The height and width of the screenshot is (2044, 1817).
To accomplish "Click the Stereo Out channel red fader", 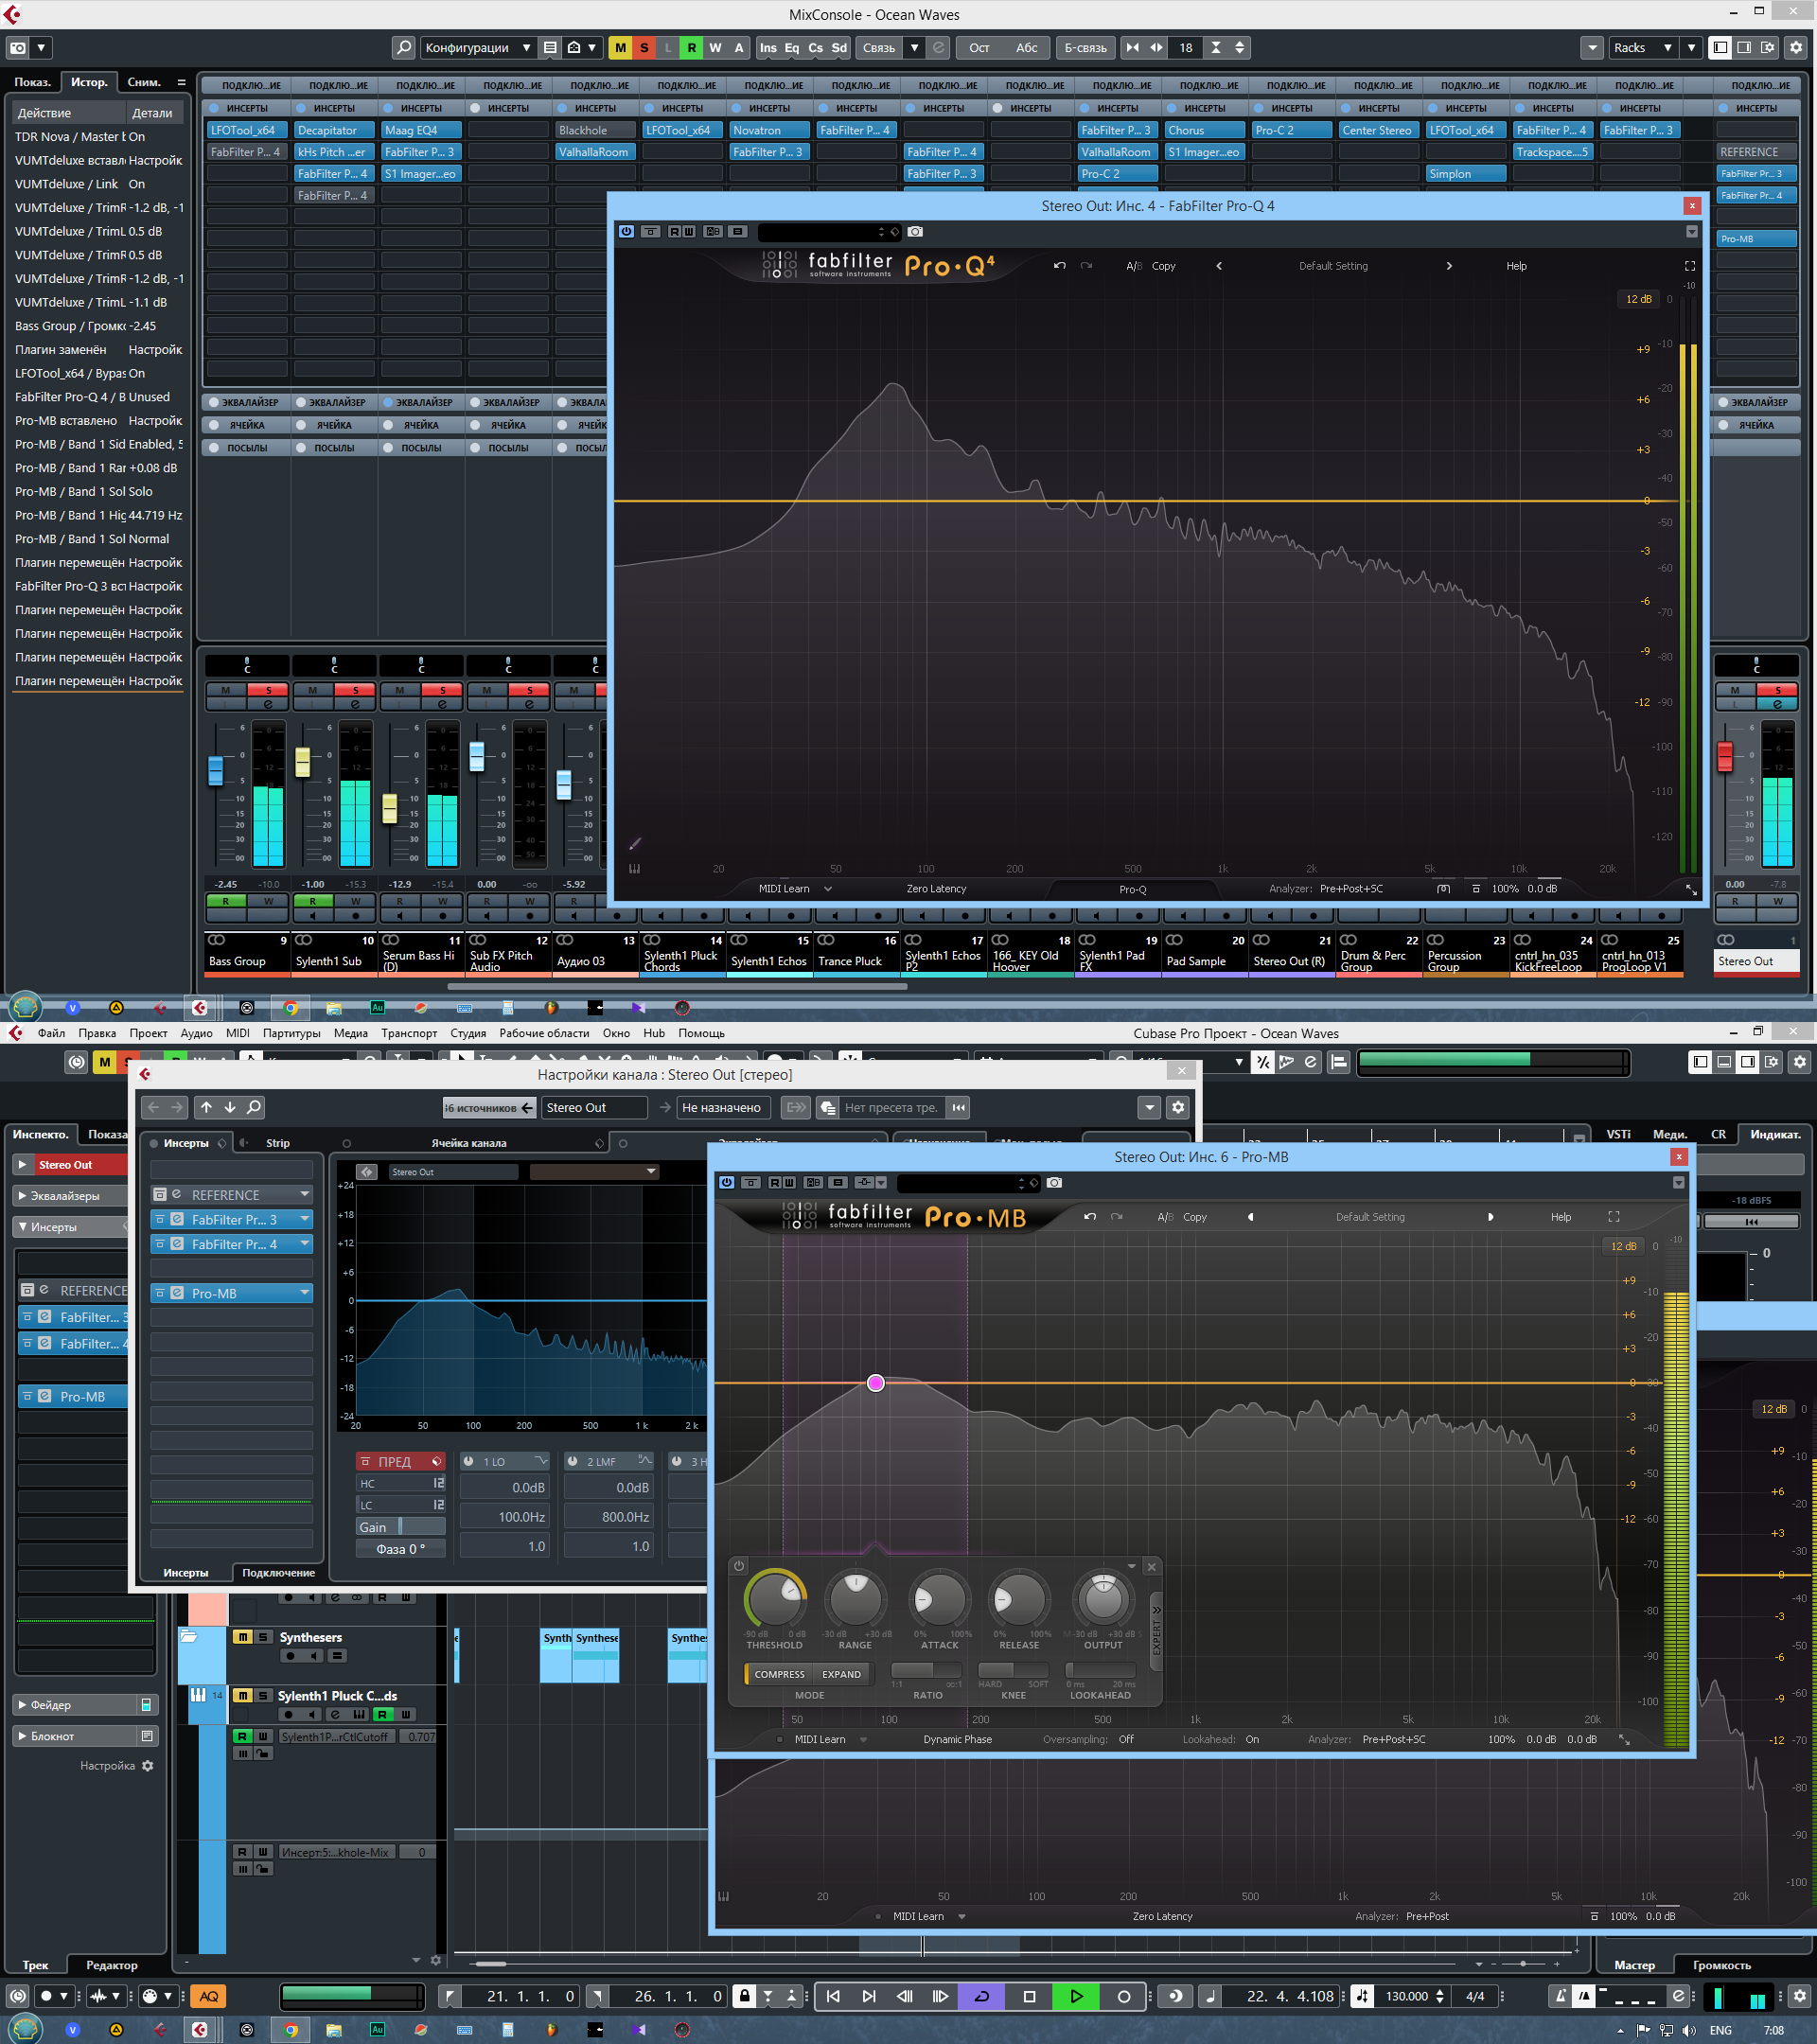I will [1725, 756].
